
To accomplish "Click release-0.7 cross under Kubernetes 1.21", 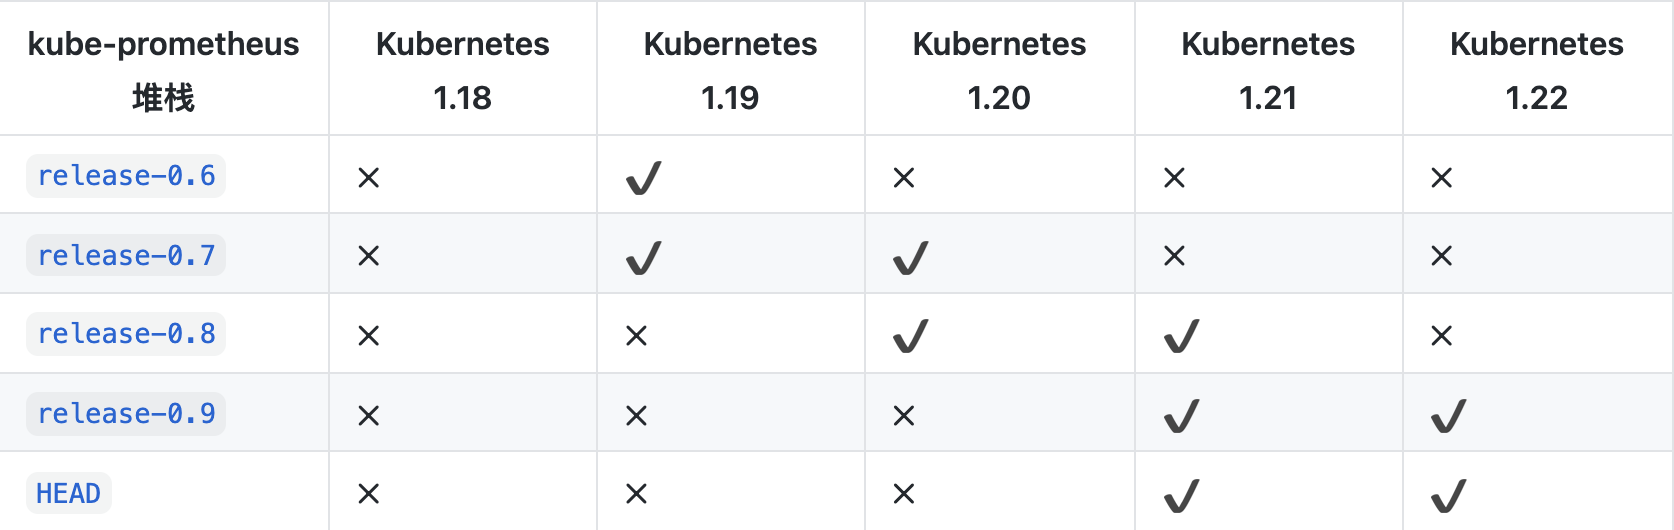I will (1174, 256).
